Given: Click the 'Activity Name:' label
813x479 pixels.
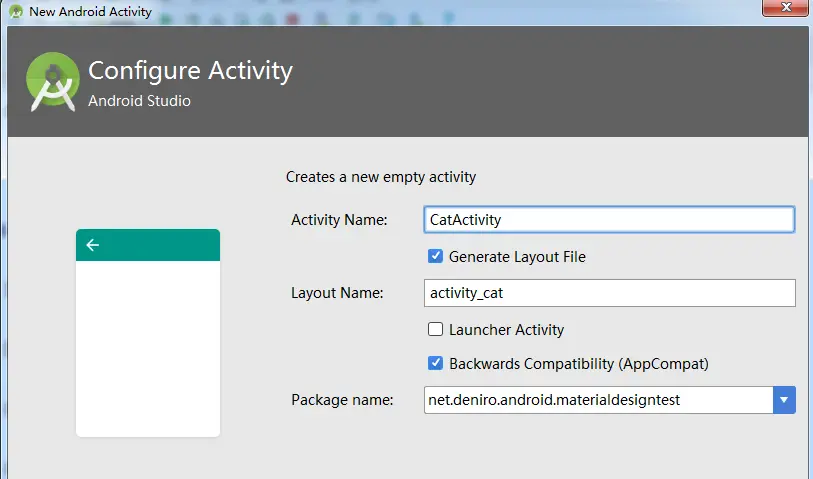Looking at the screenshot, I should click(338, 220).
